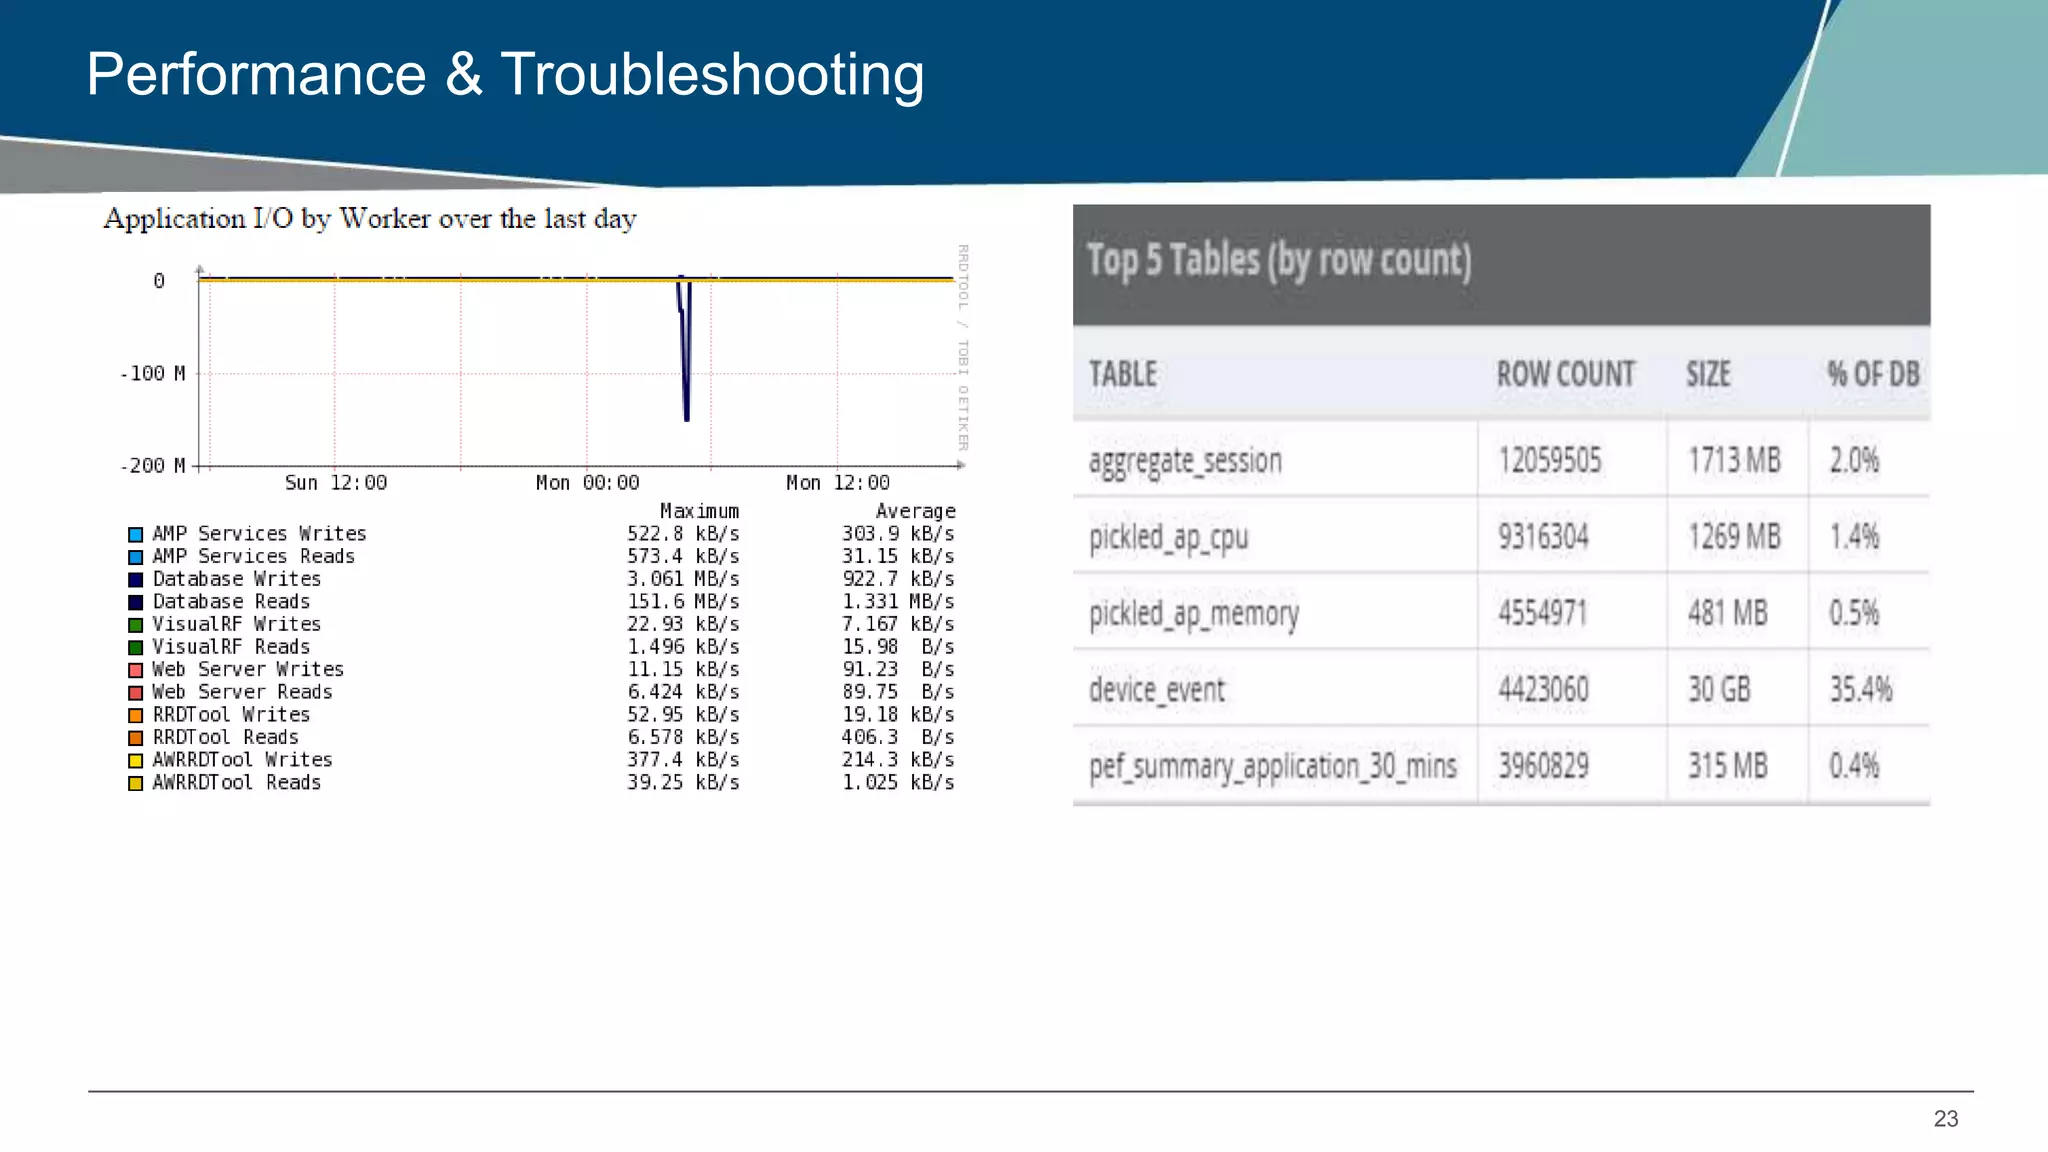
Task: Click the Mon 00:00 axis label
Action: click(587, 483)
